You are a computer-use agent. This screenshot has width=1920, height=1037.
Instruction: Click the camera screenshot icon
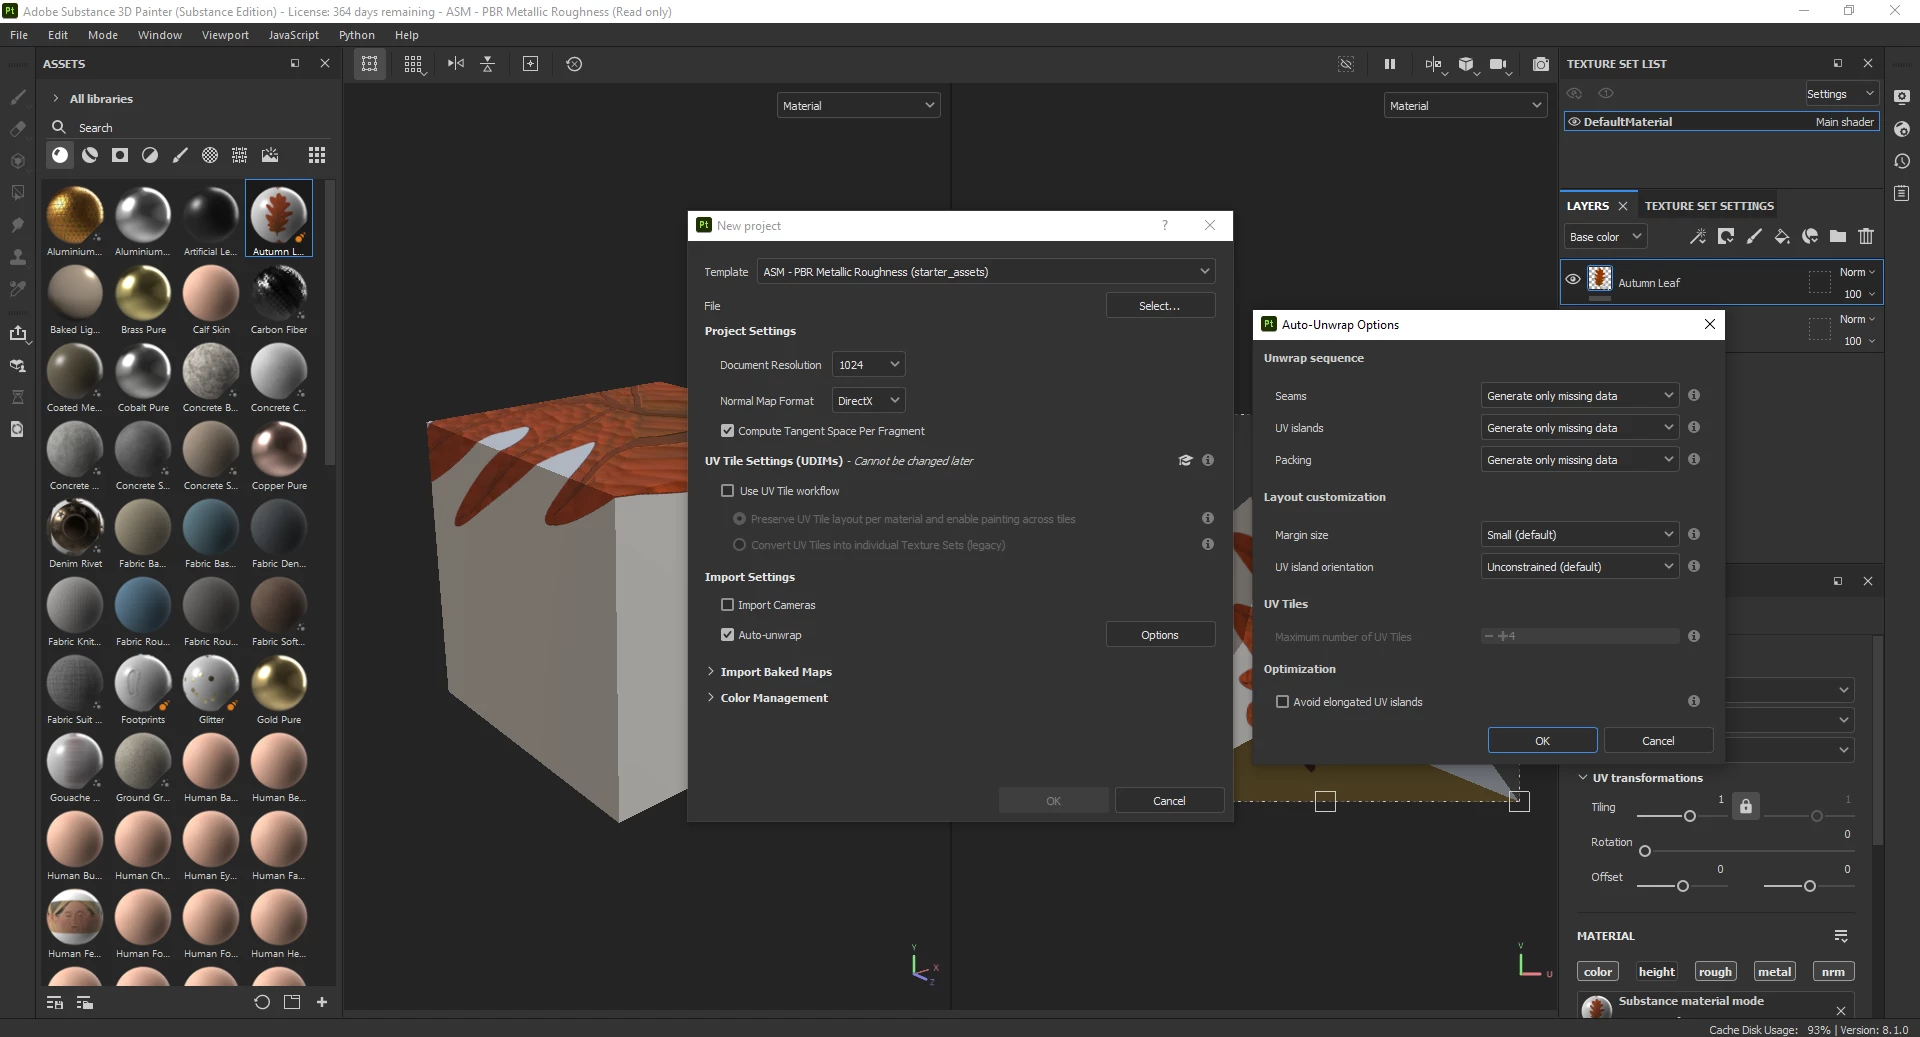click(x=1541, y=64)
